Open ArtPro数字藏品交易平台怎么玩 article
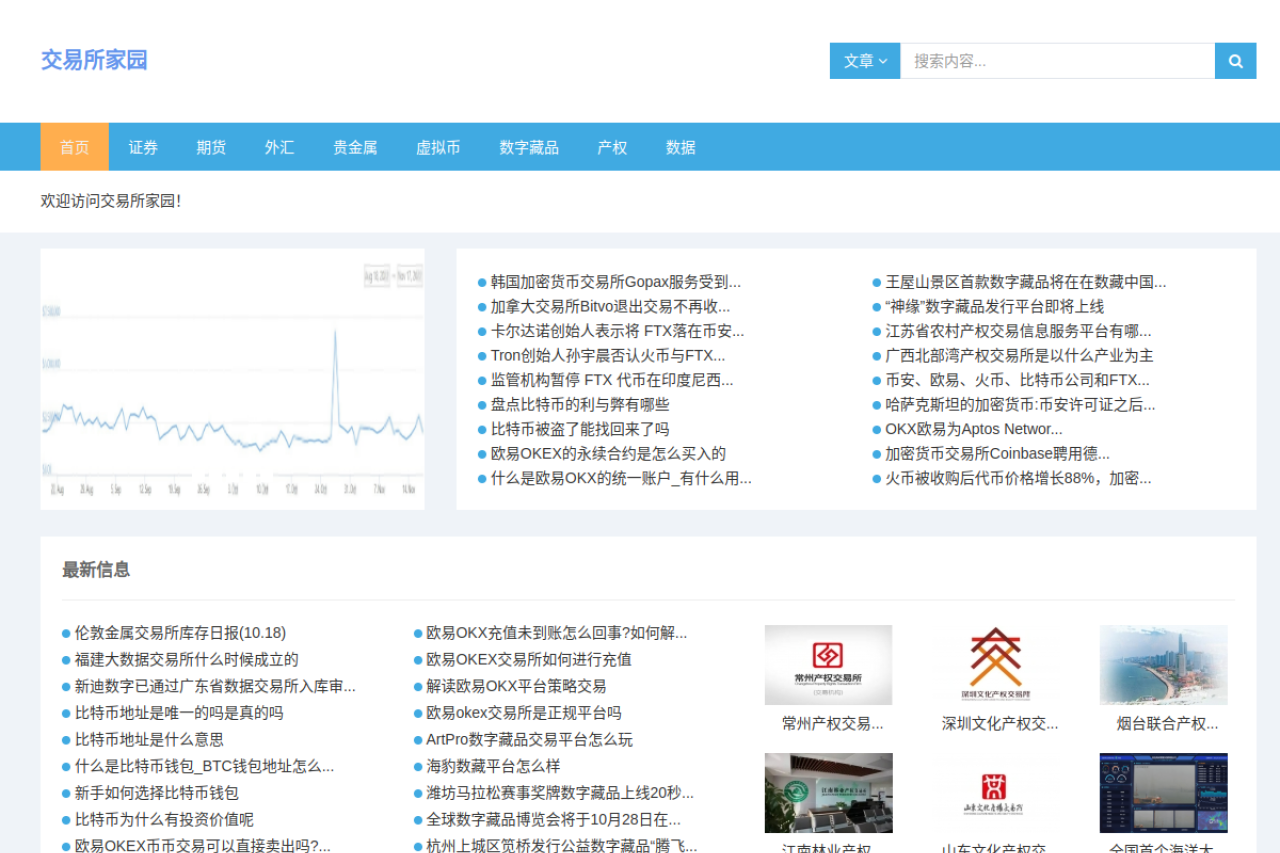Viewport: 1280px width, 853px height. [x=529, y=739]
